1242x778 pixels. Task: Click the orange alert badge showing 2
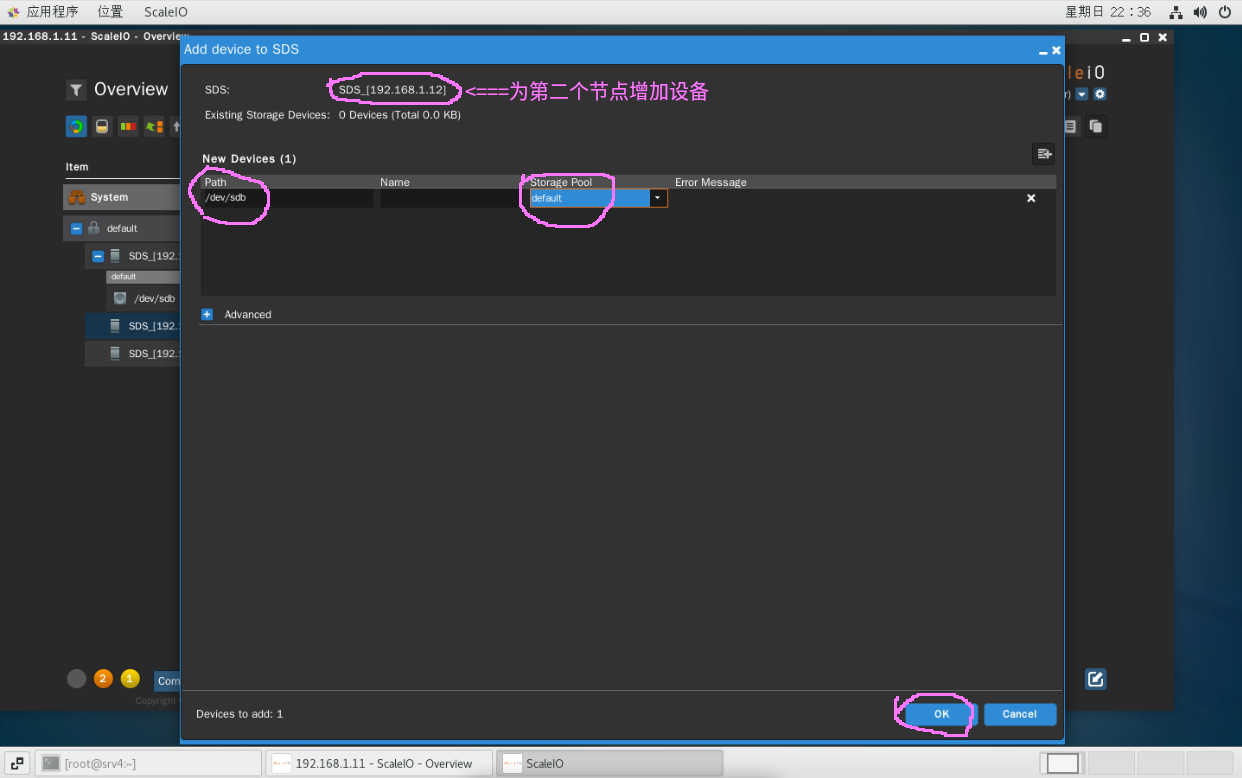pyautogui.click(x=103, y=679)
